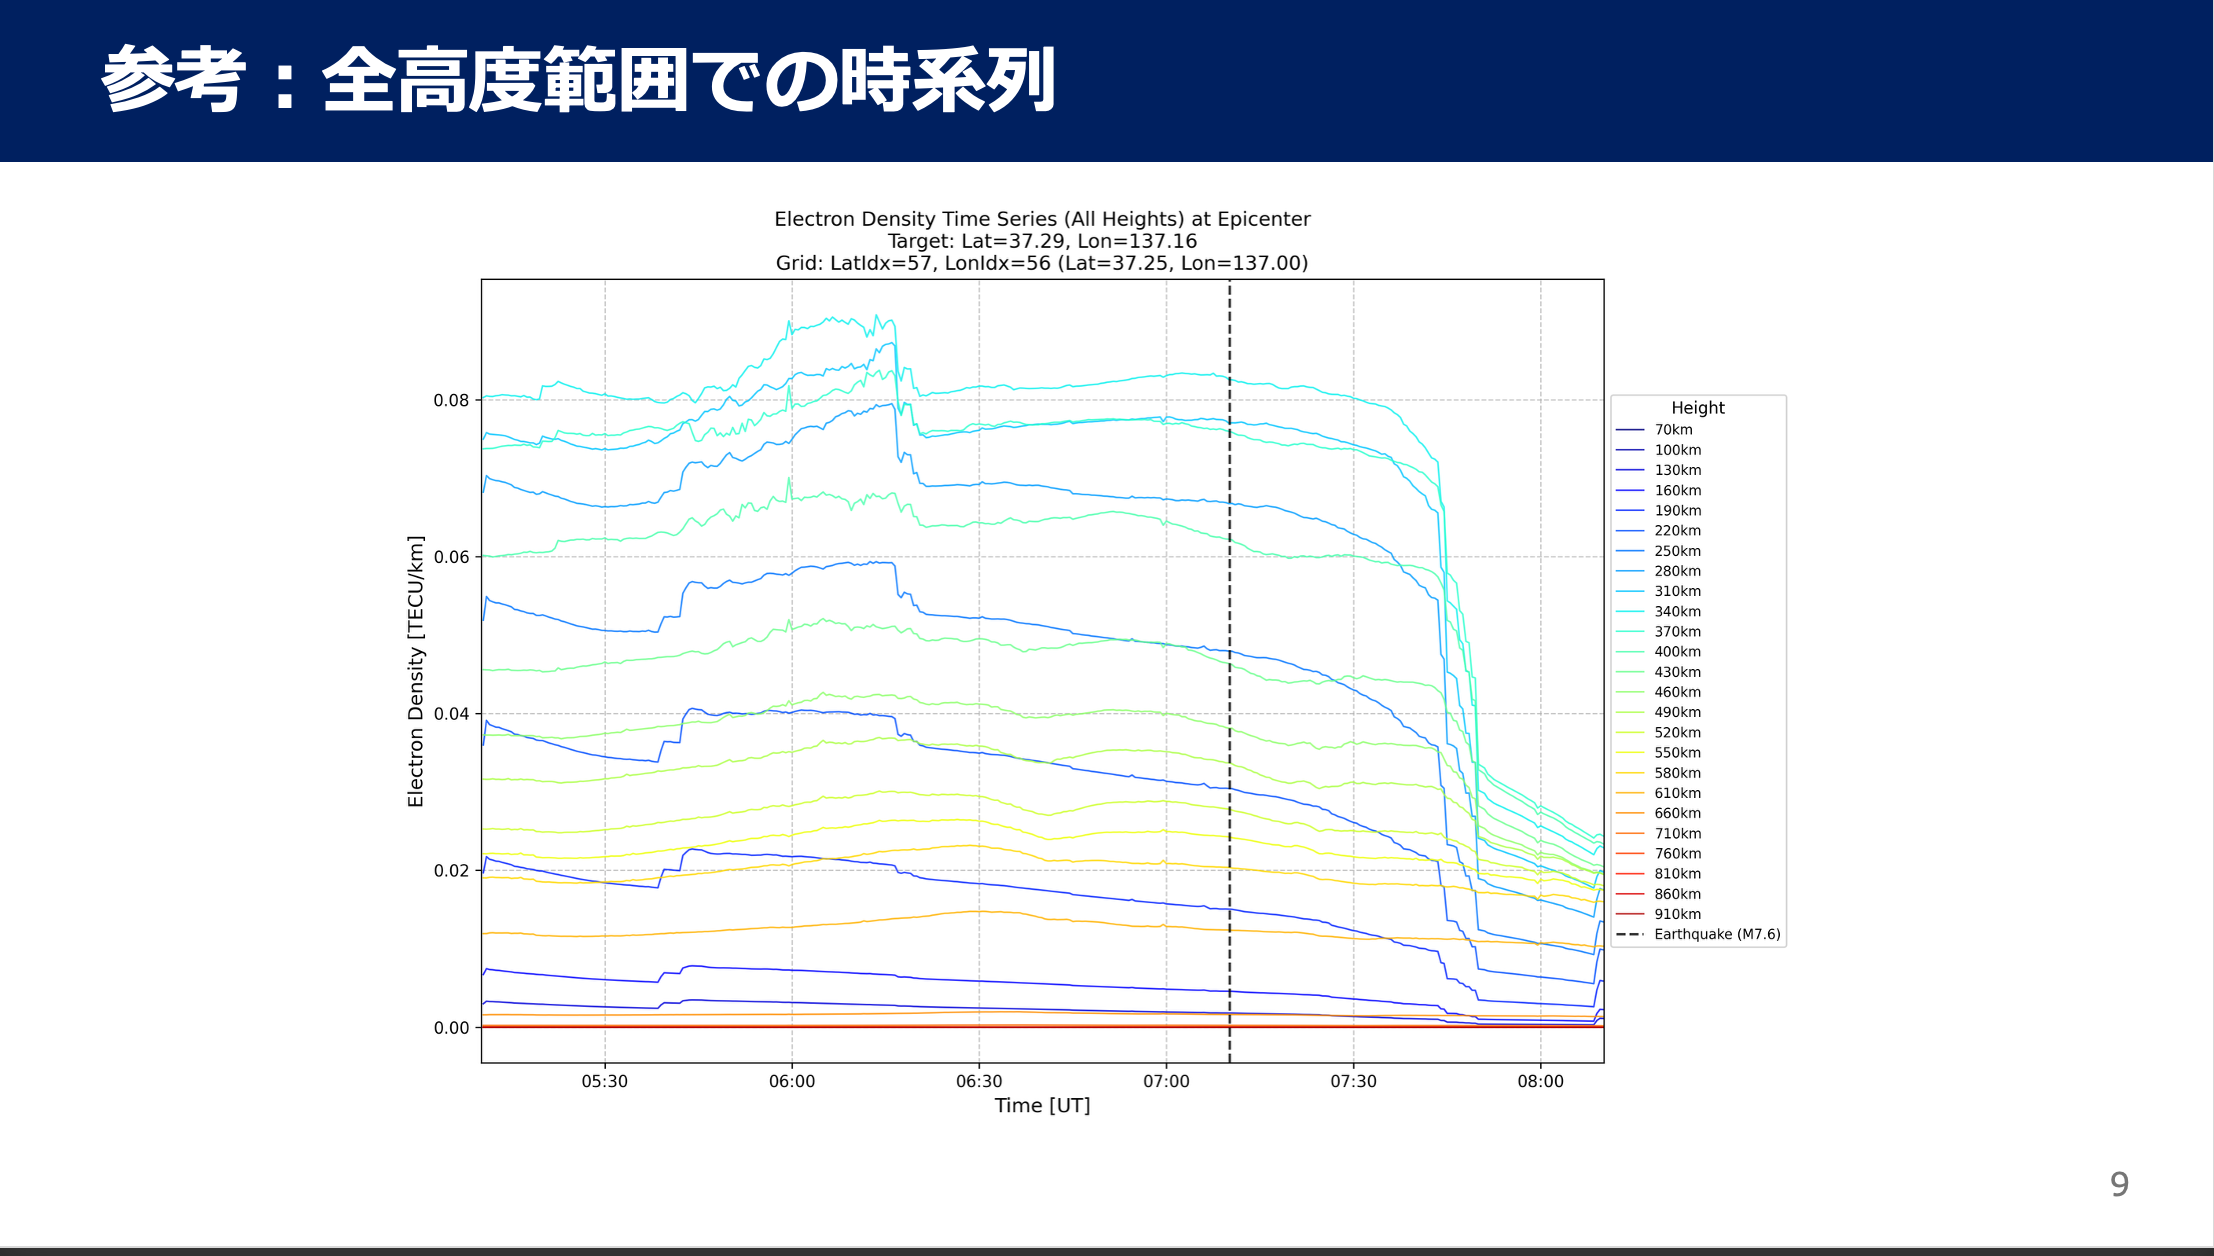Click the Height legend title
This screenshot has height=1256, width=2214.
[x=1697, y=408]
